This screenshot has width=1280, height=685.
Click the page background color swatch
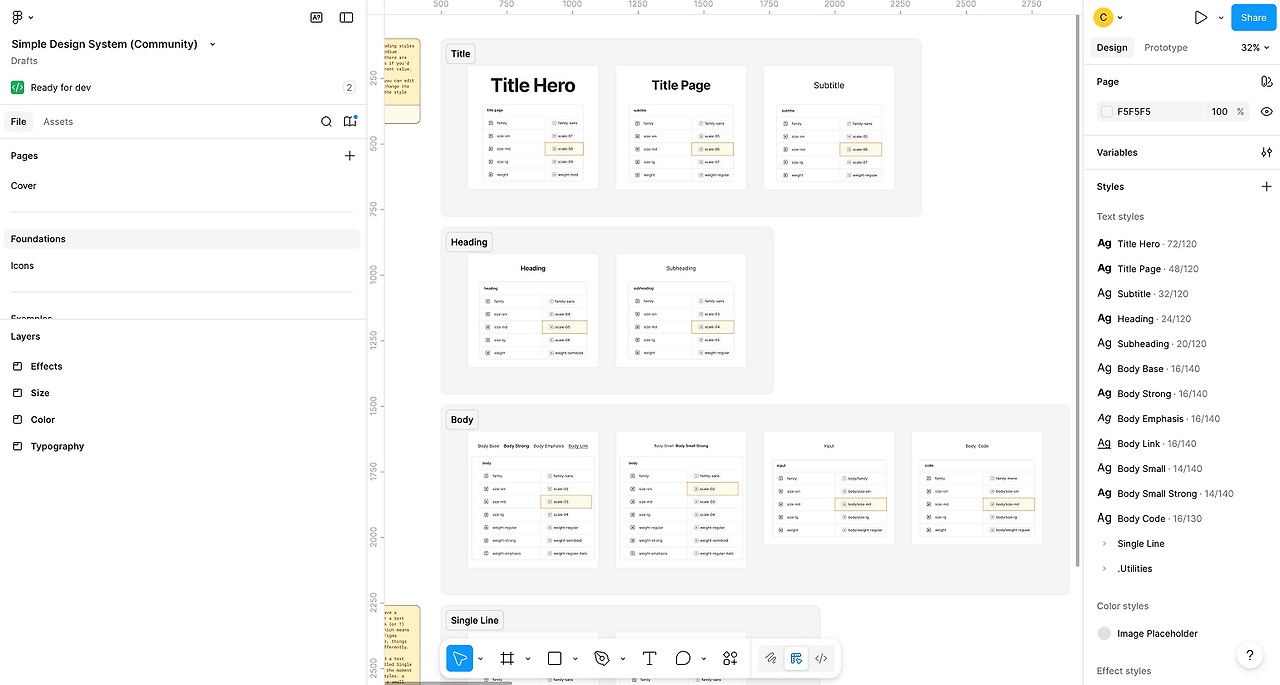click(1106, 111)
